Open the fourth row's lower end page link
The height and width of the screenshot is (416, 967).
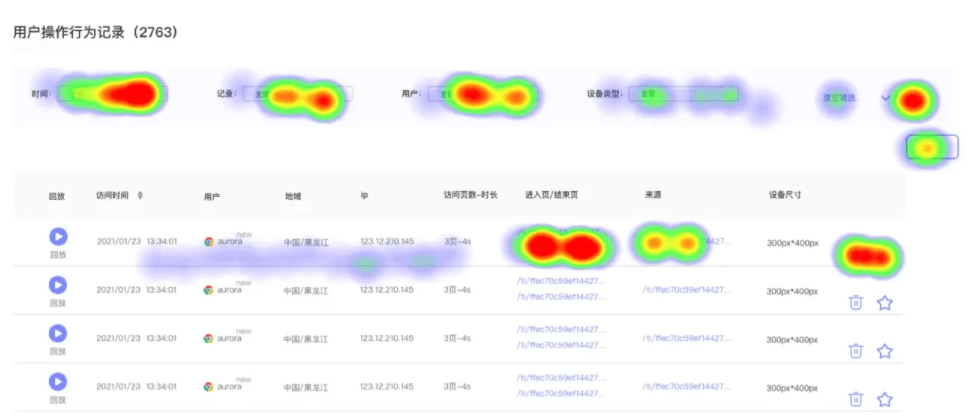pos(561,394)
